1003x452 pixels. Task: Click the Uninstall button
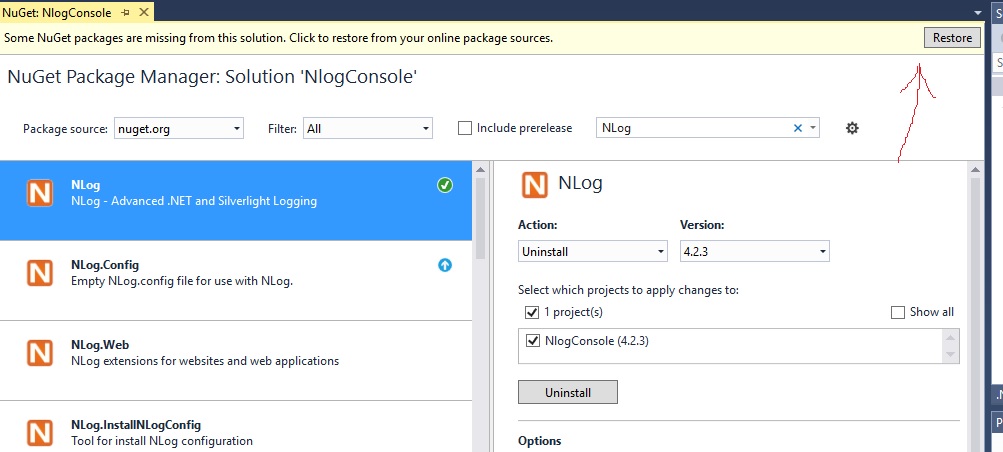point(567,393)
